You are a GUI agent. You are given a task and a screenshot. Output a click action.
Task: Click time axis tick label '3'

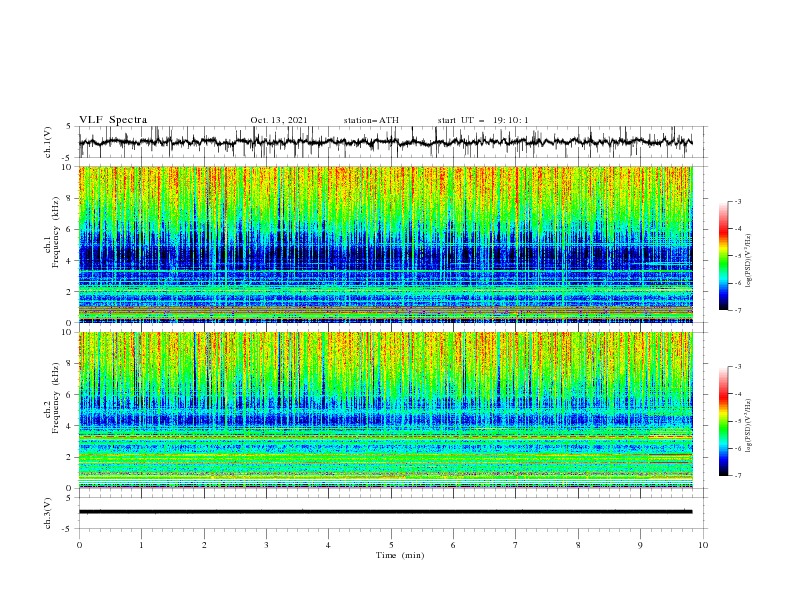266,545
